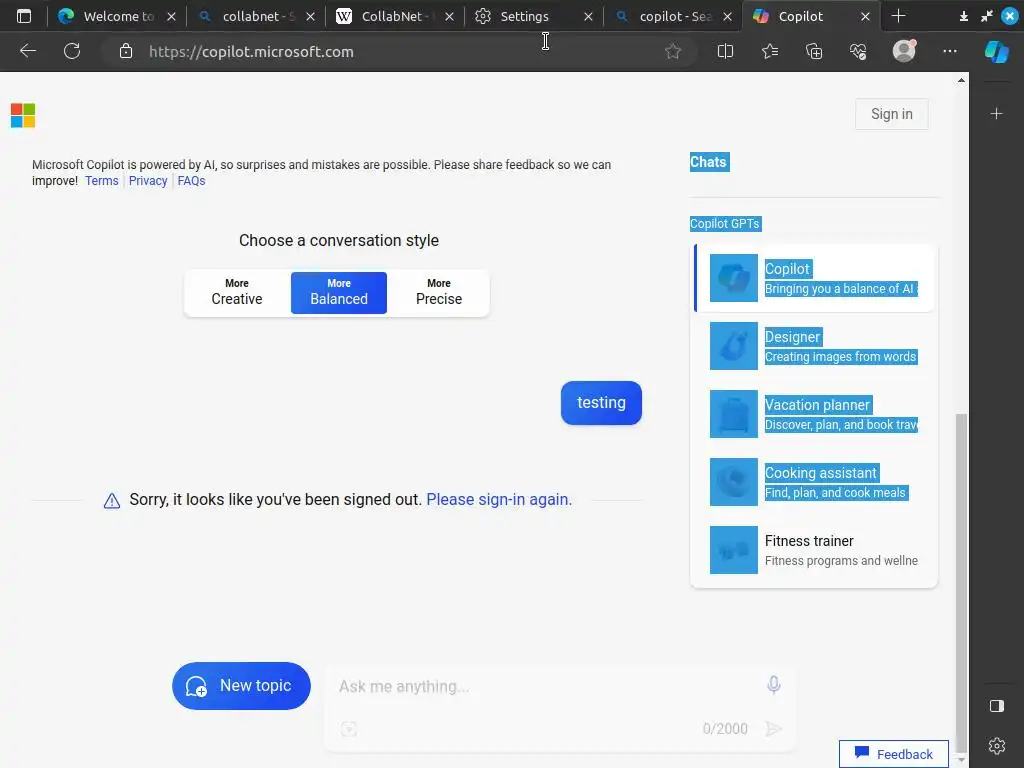The width and height of the screenshot is (1024, 768).
Task: Click the Chats heading
Action: point(709,162)
